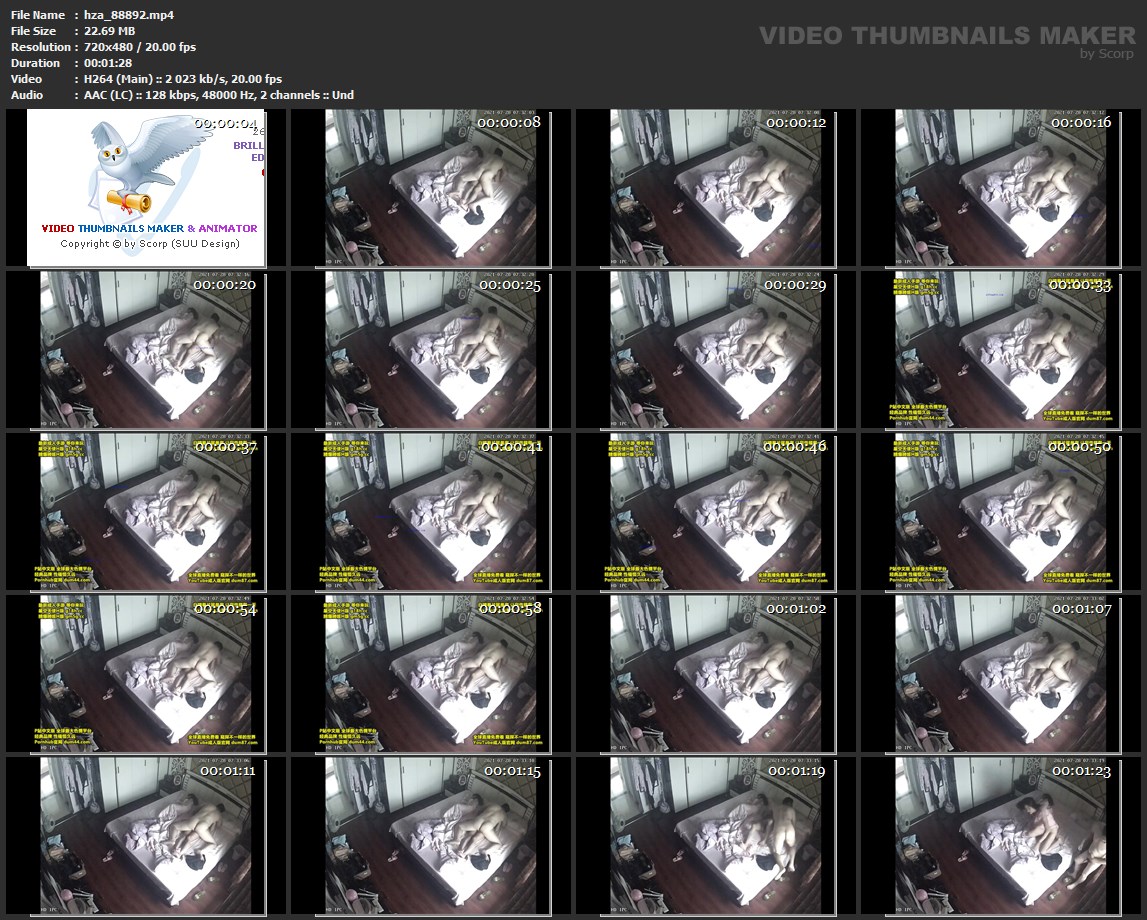Click the File Size value 22.69 MB
The image size is (1147, 920).
click(104, 31)
